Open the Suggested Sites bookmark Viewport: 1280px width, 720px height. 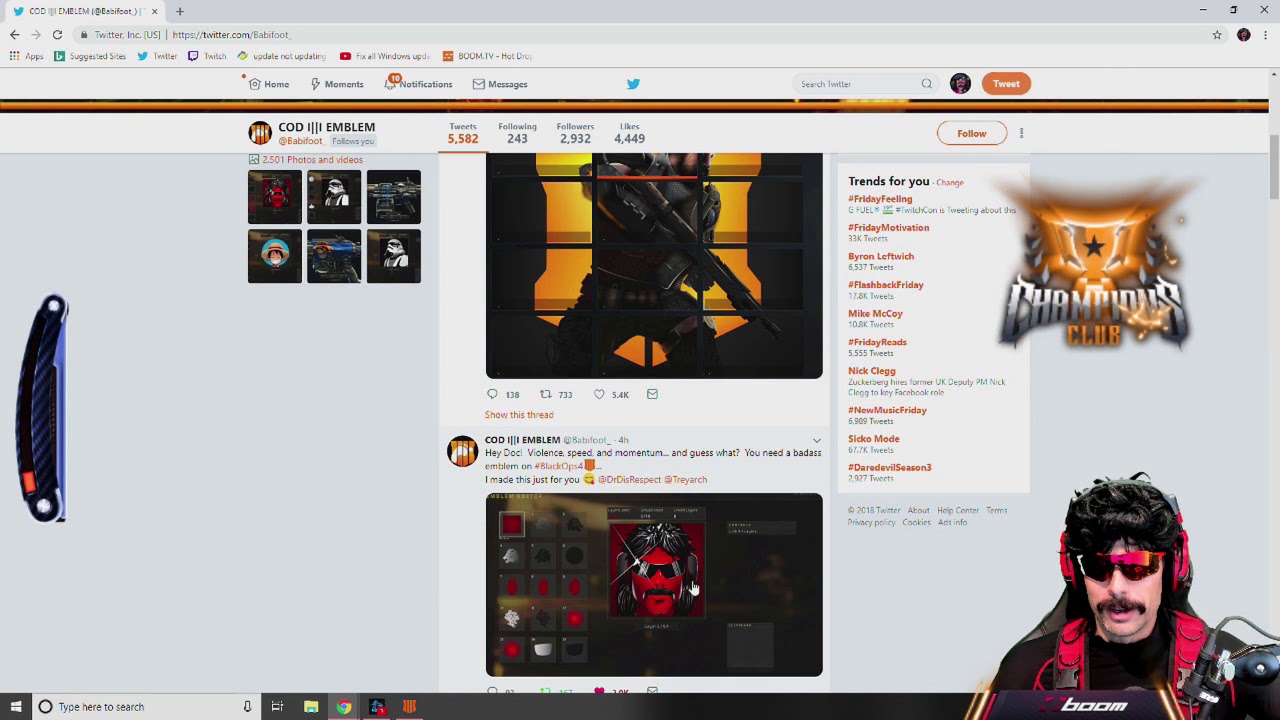90,56
